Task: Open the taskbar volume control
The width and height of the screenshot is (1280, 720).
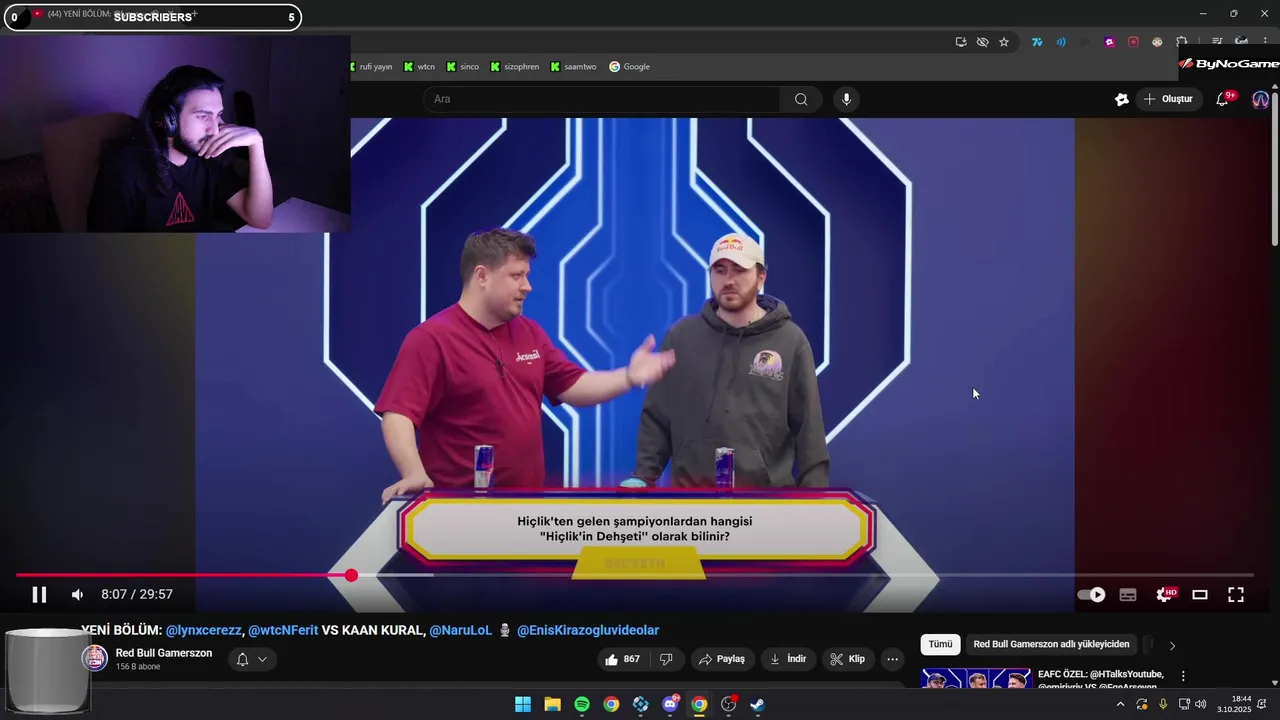Action: point(1201,705)
